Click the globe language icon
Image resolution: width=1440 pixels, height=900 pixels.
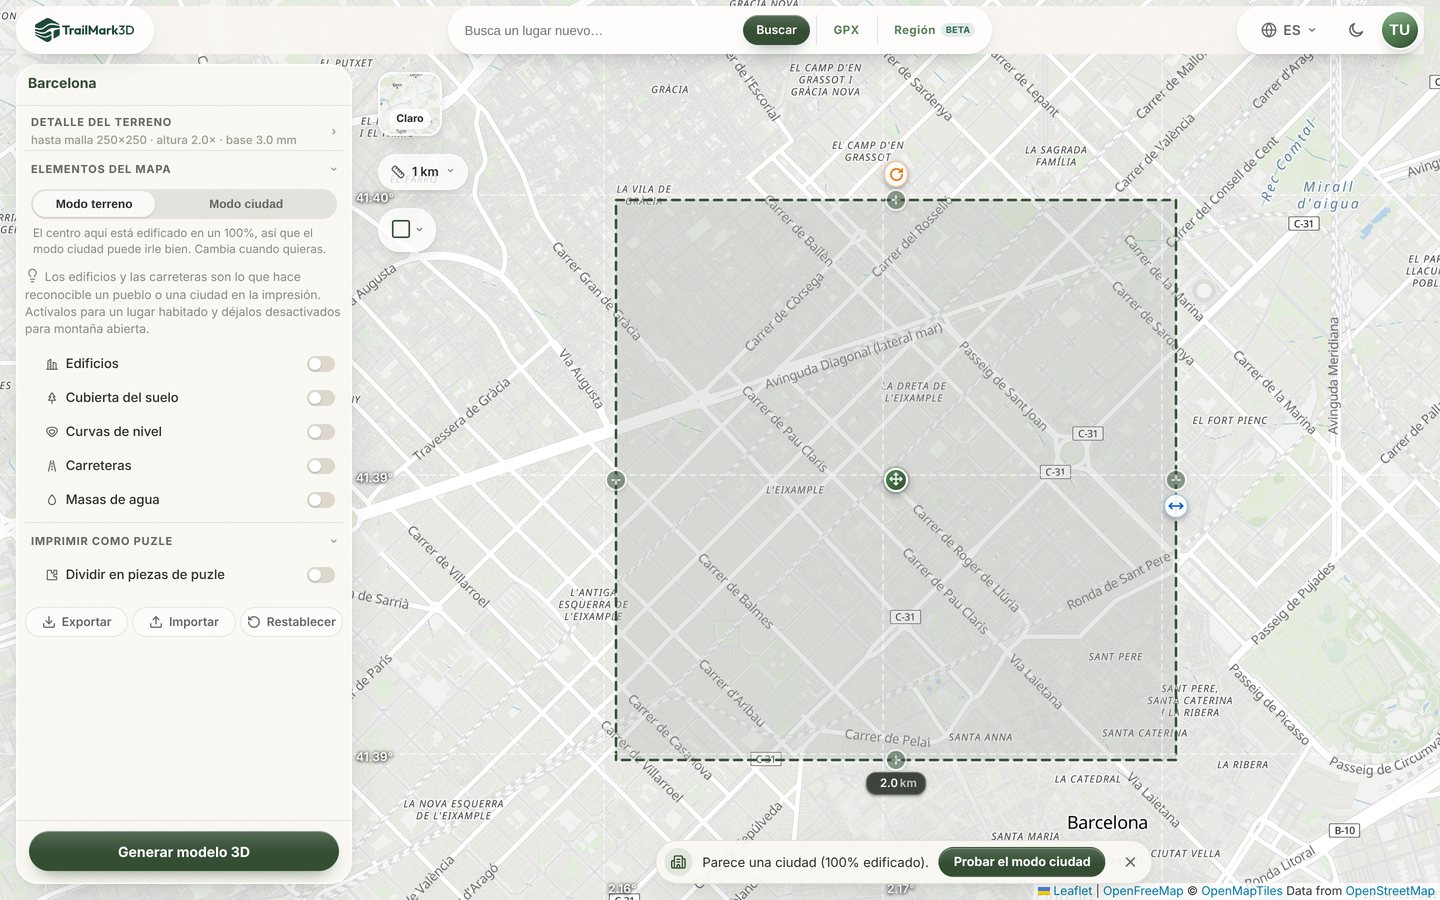1269,30
